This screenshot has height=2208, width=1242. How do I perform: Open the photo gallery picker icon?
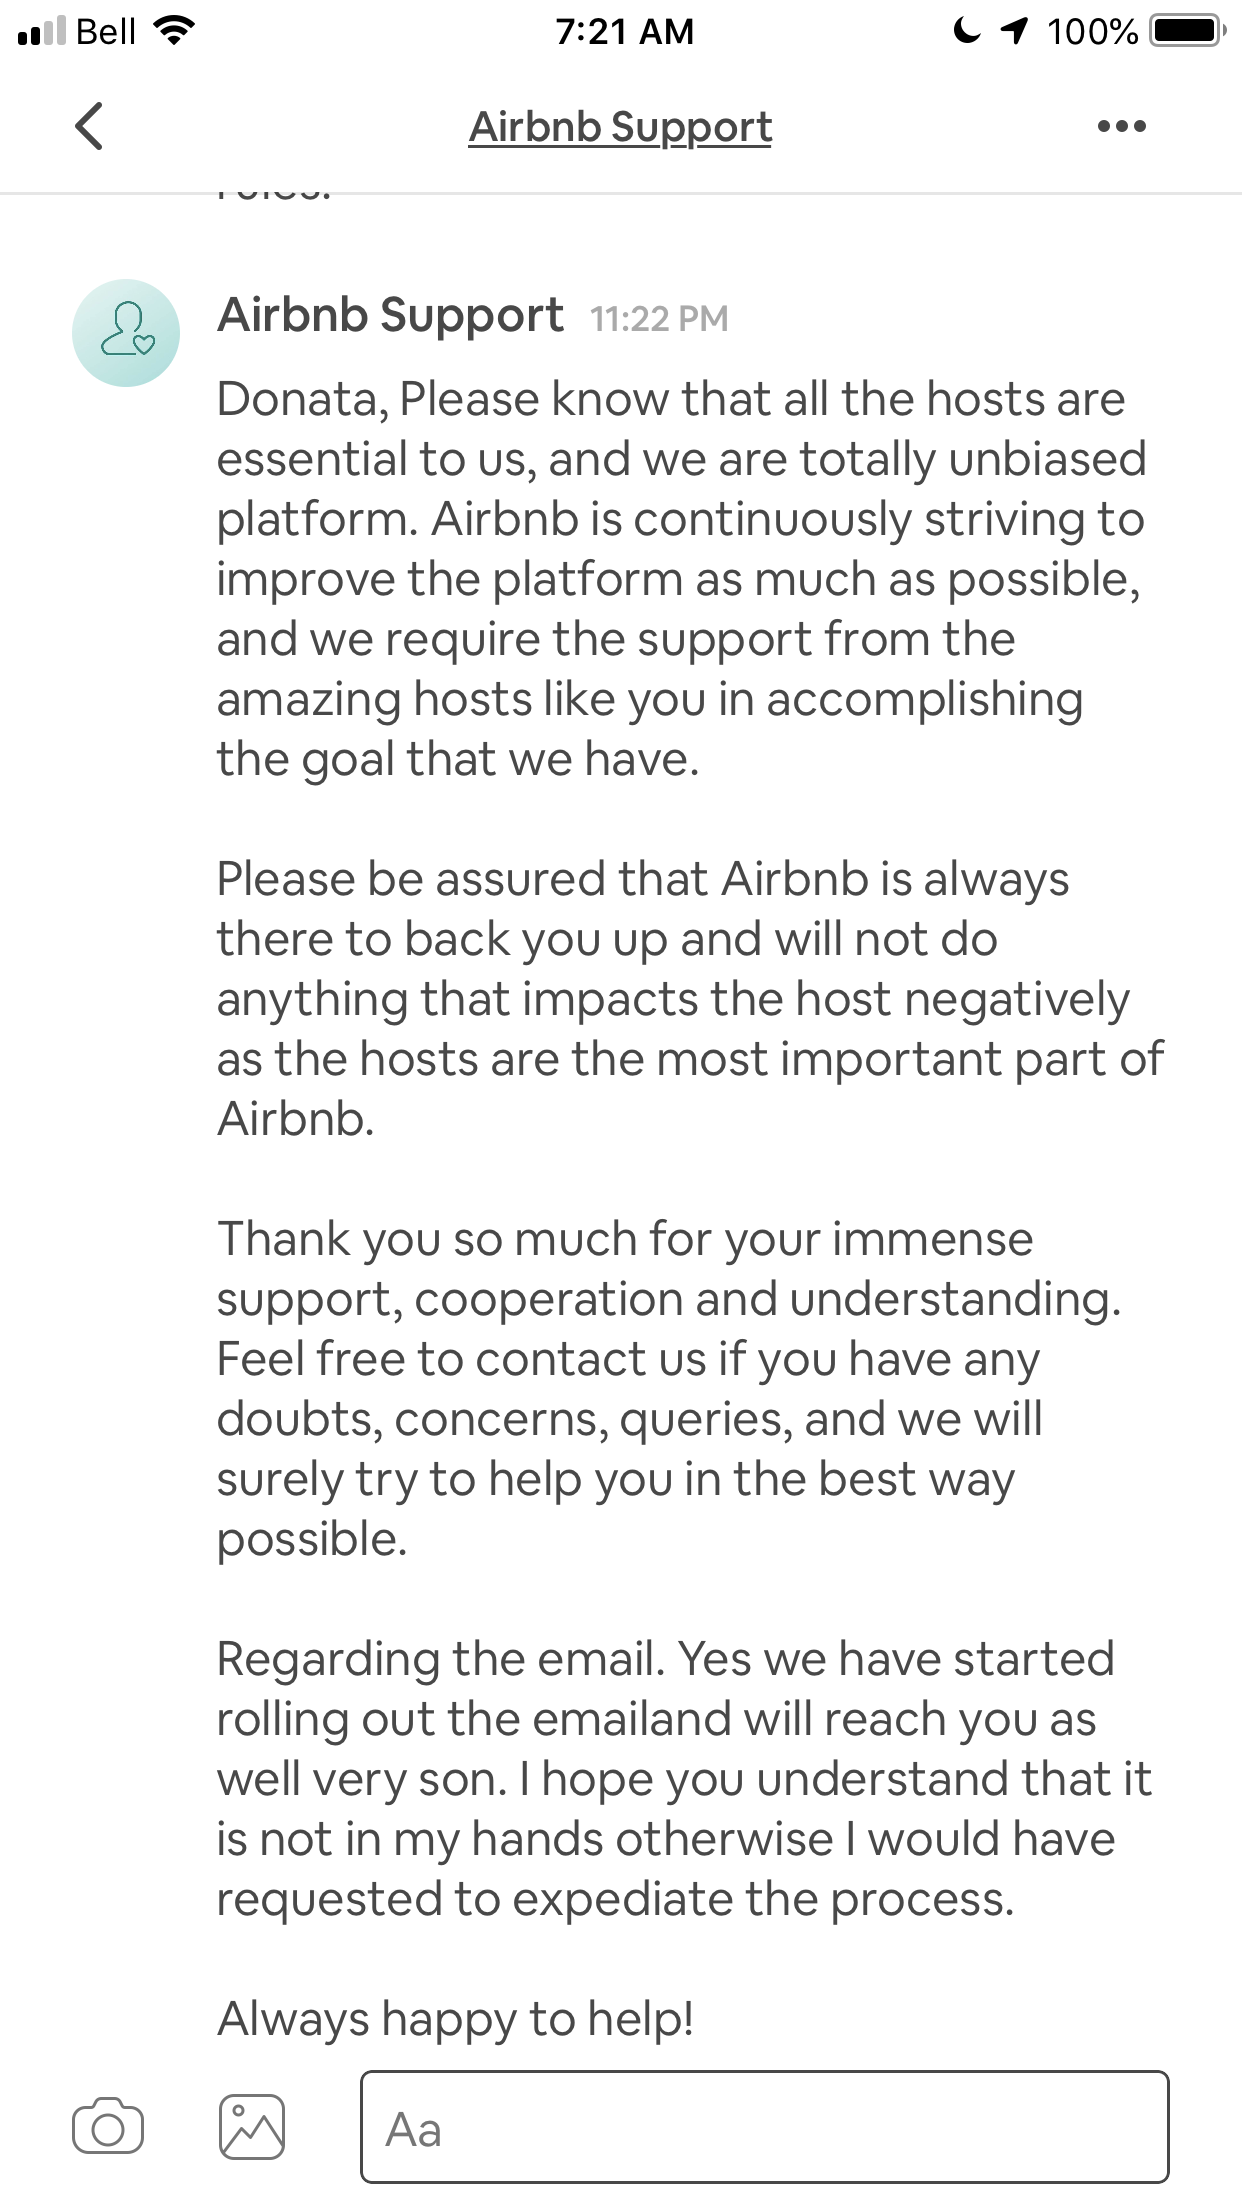251,2127
